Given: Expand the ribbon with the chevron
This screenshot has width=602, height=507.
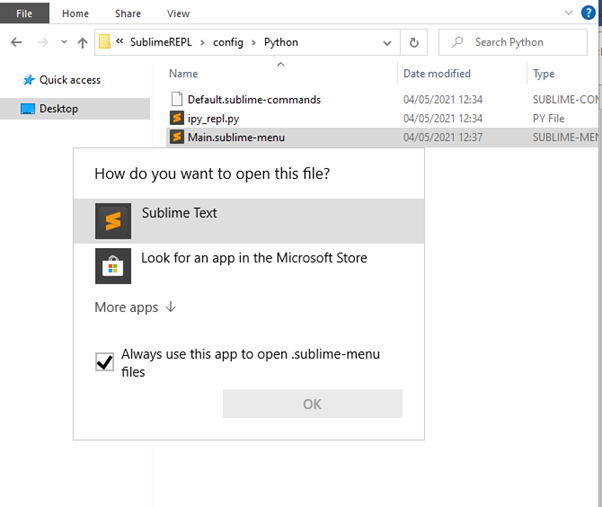Looking at the screenshot, I should coord(569,13).
